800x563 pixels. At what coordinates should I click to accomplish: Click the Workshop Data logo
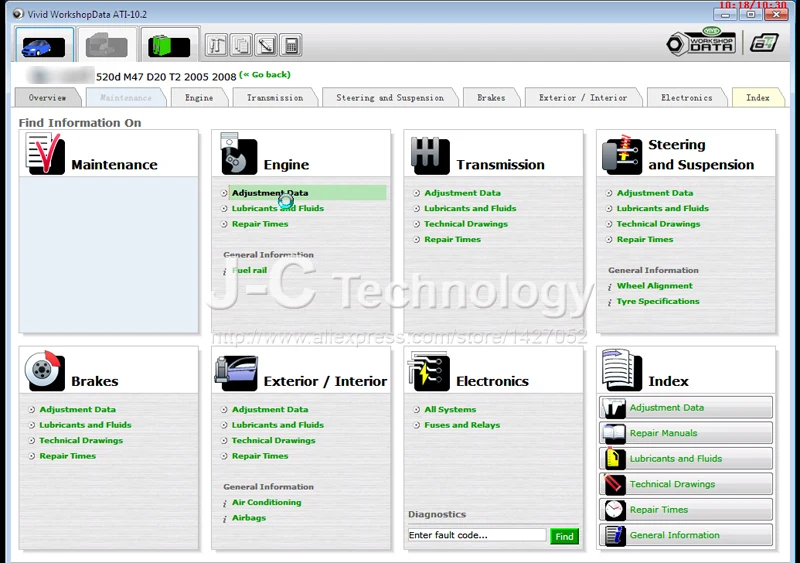[x=702, y=42]
